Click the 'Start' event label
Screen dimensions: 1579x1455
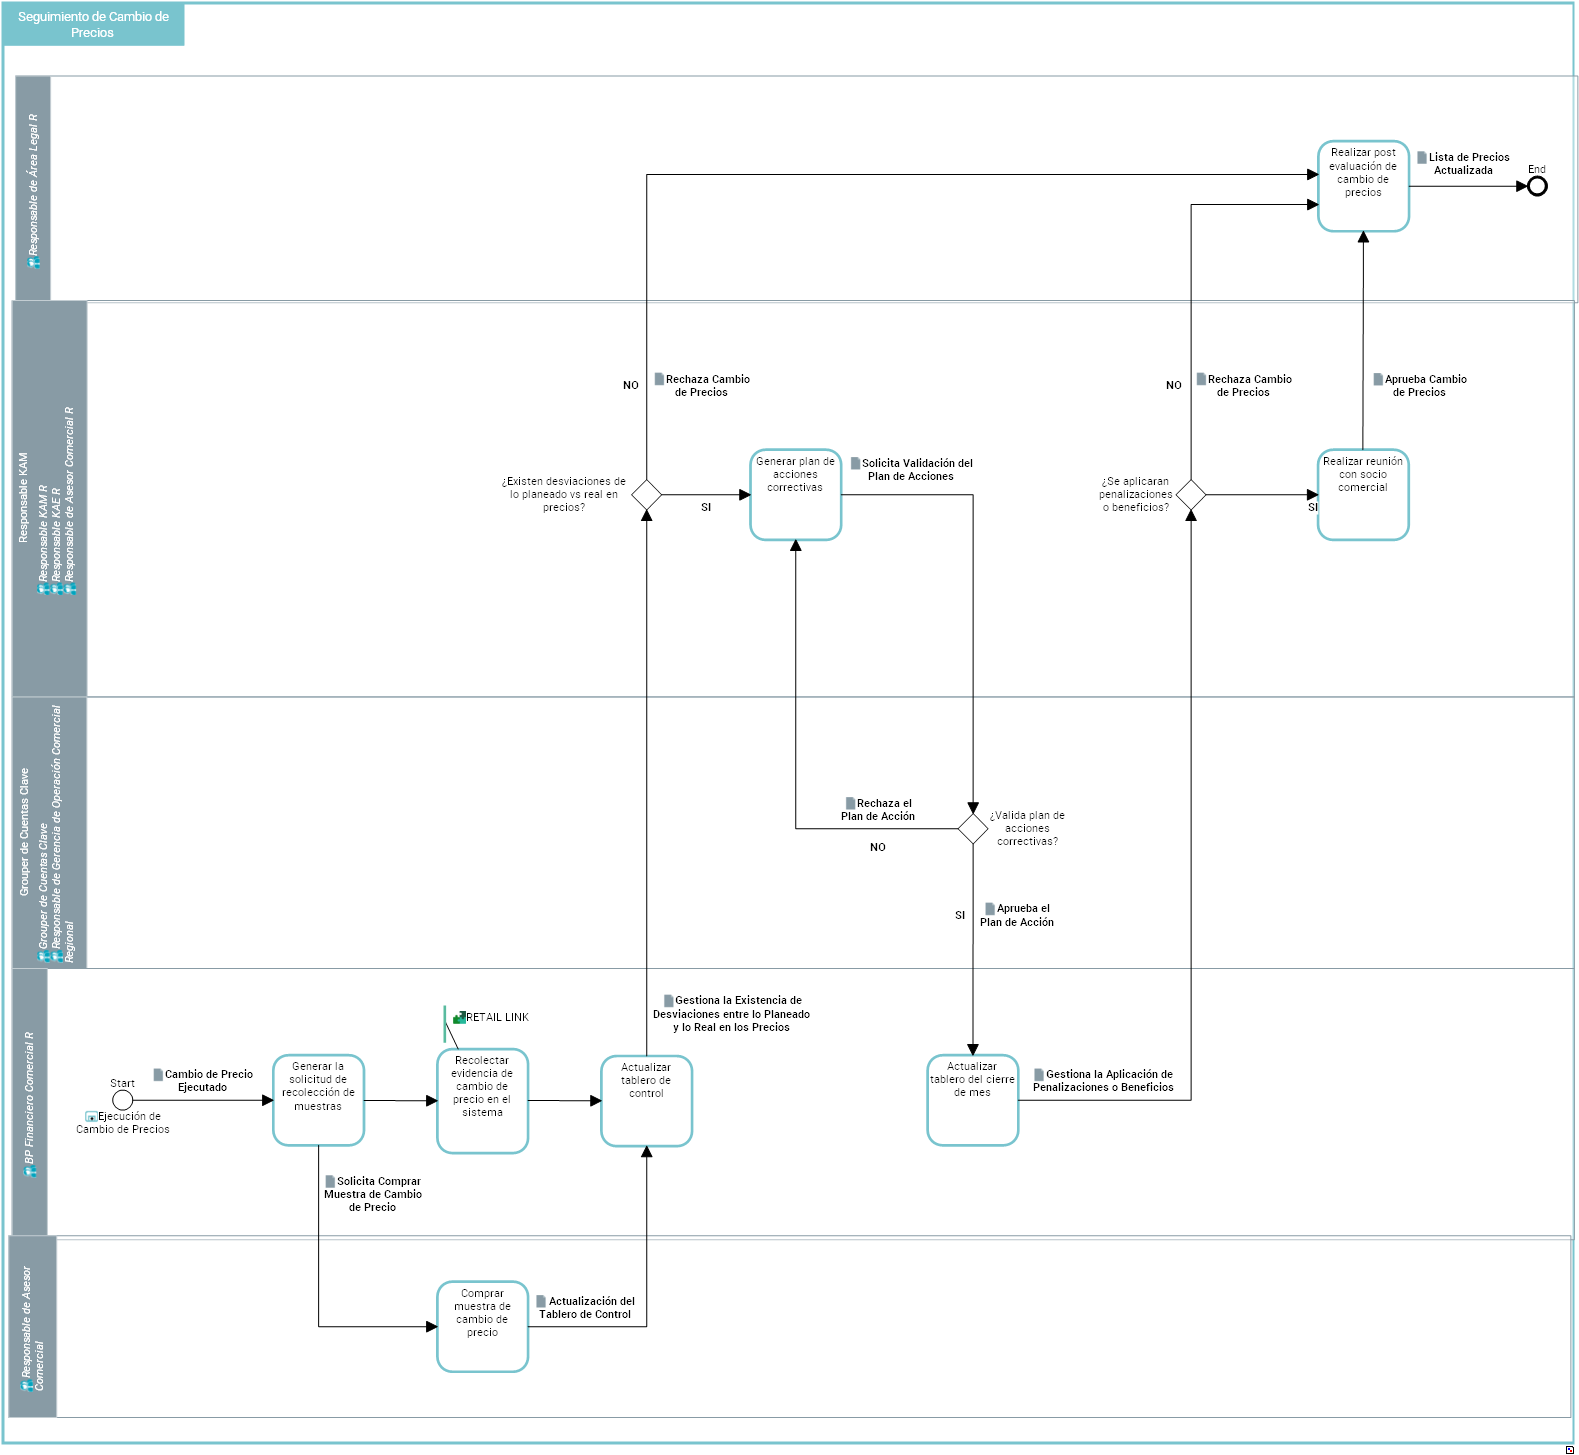point(122,1083)
